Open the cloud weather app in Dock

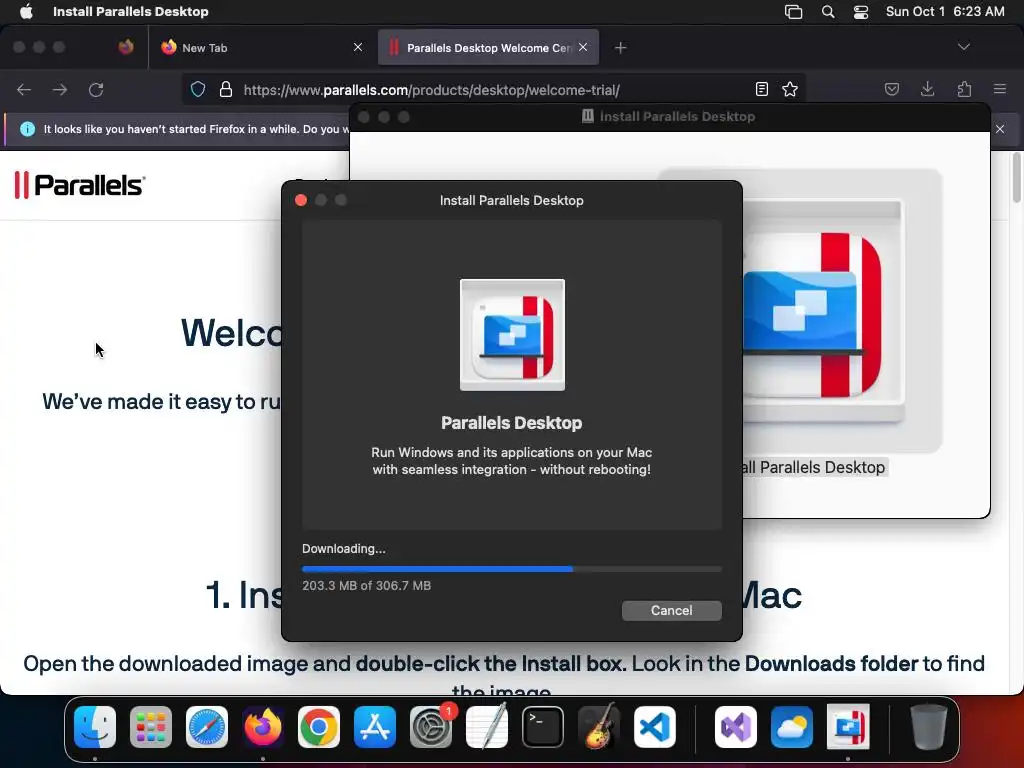point(792,727)
